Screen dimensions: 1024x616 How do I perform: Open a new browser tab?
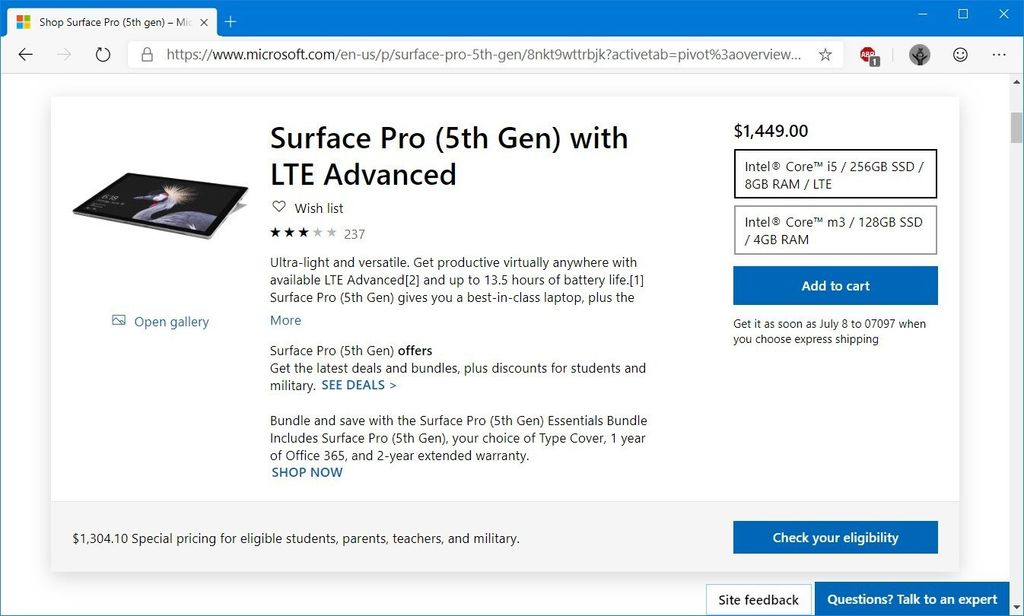click(233, 21)
